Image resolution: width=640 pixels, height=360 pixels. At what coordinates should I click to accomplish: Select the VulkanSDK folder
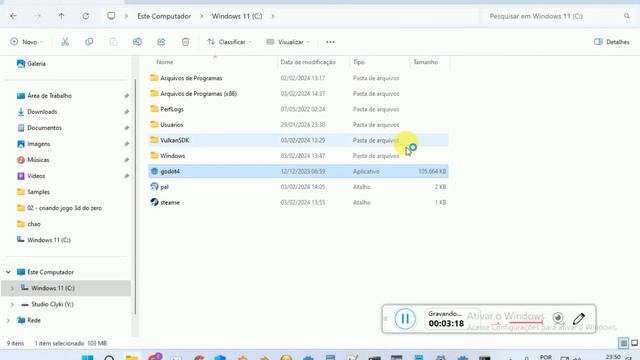[298, 140]
